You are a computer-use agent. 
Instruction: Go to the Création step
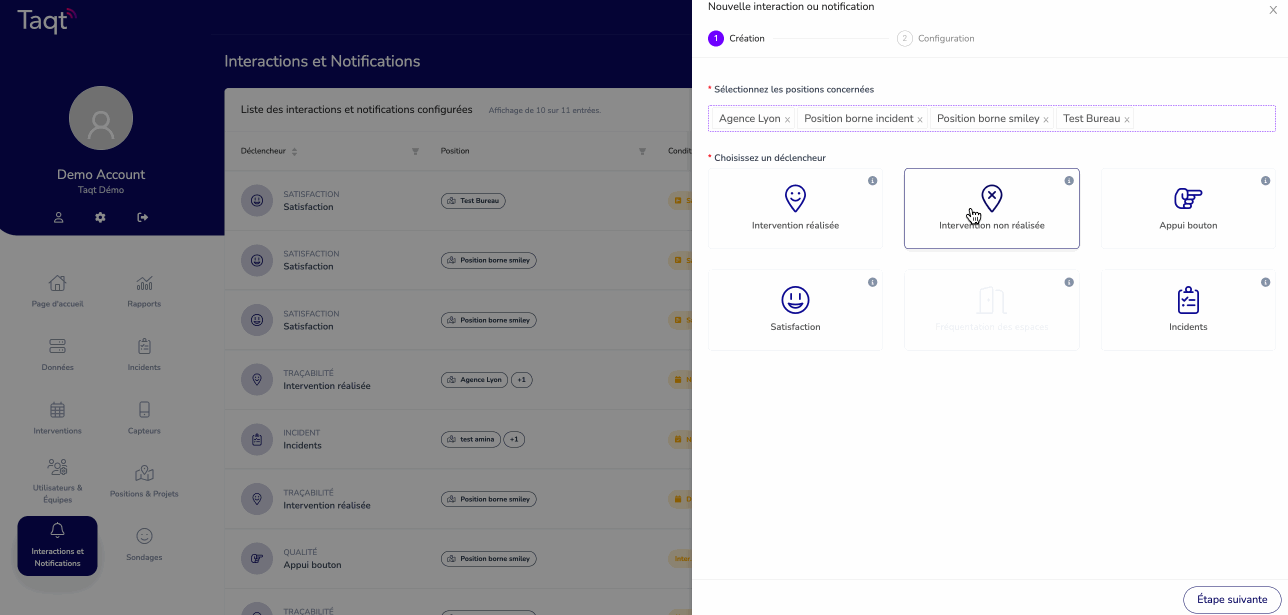pos(737,38)
